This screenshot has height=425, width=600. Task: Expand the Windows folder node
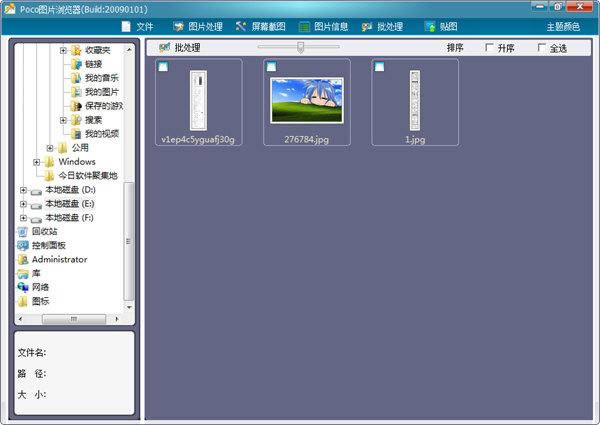coord(37,161)
